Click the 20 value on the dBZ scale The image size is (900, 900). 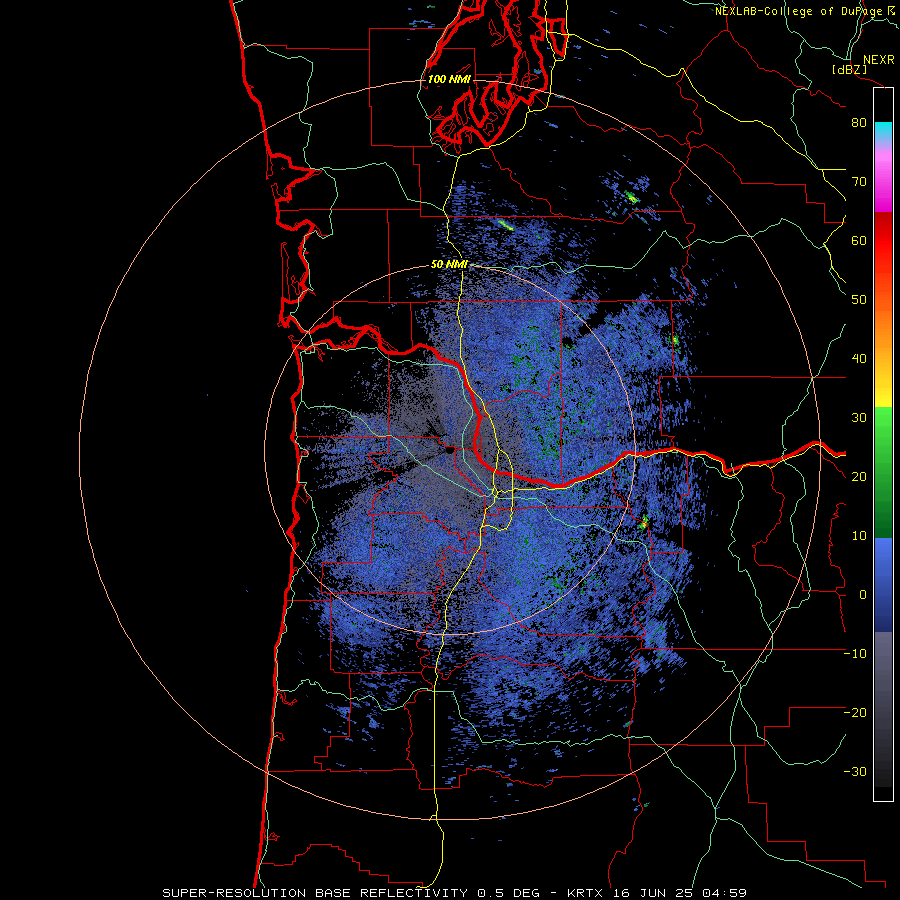click(x=859, y=476)
